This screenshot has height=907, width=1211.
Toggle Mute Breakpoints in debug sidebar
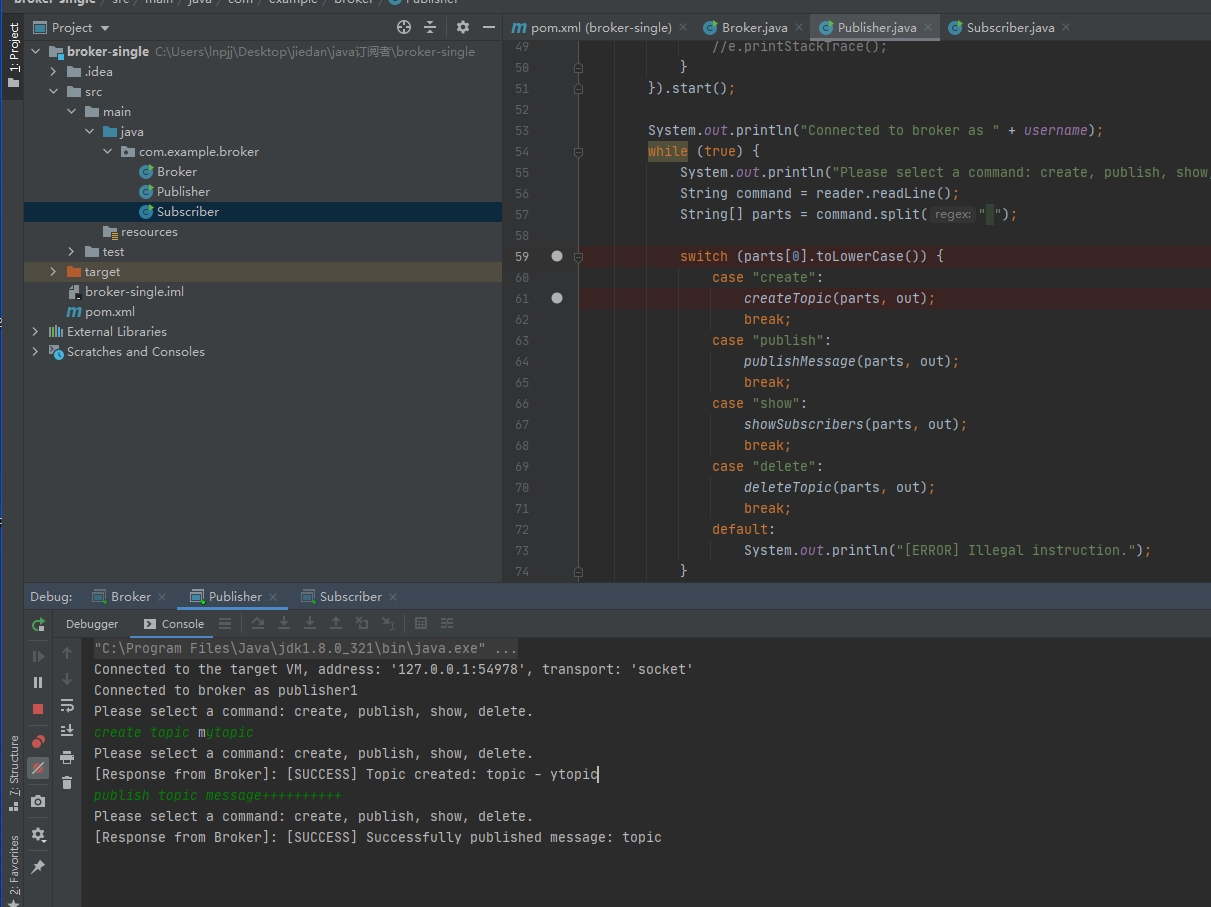(x=38, y=768)
